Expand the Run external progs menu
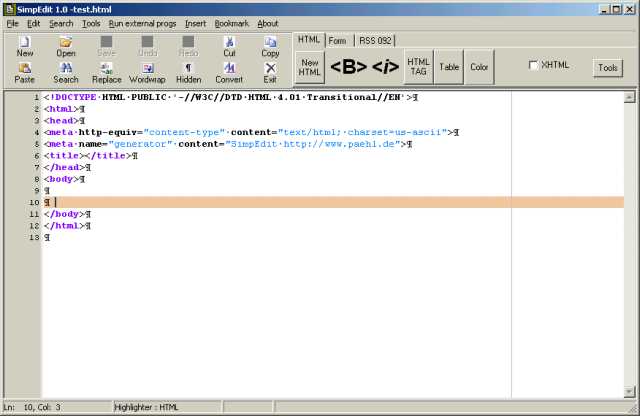Screen dimensions: 640x416 click(x=143, y=23)
